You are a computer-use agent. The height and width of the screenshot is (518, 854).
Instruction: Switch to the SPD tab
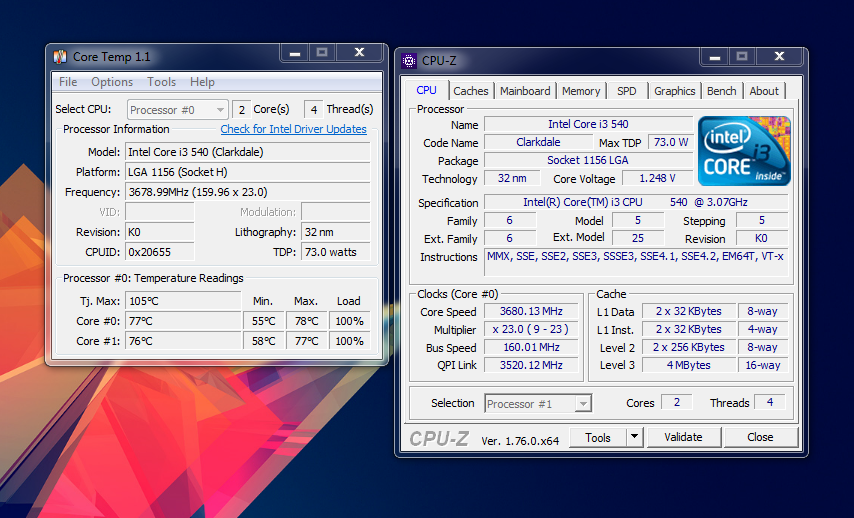pos(626,91)
